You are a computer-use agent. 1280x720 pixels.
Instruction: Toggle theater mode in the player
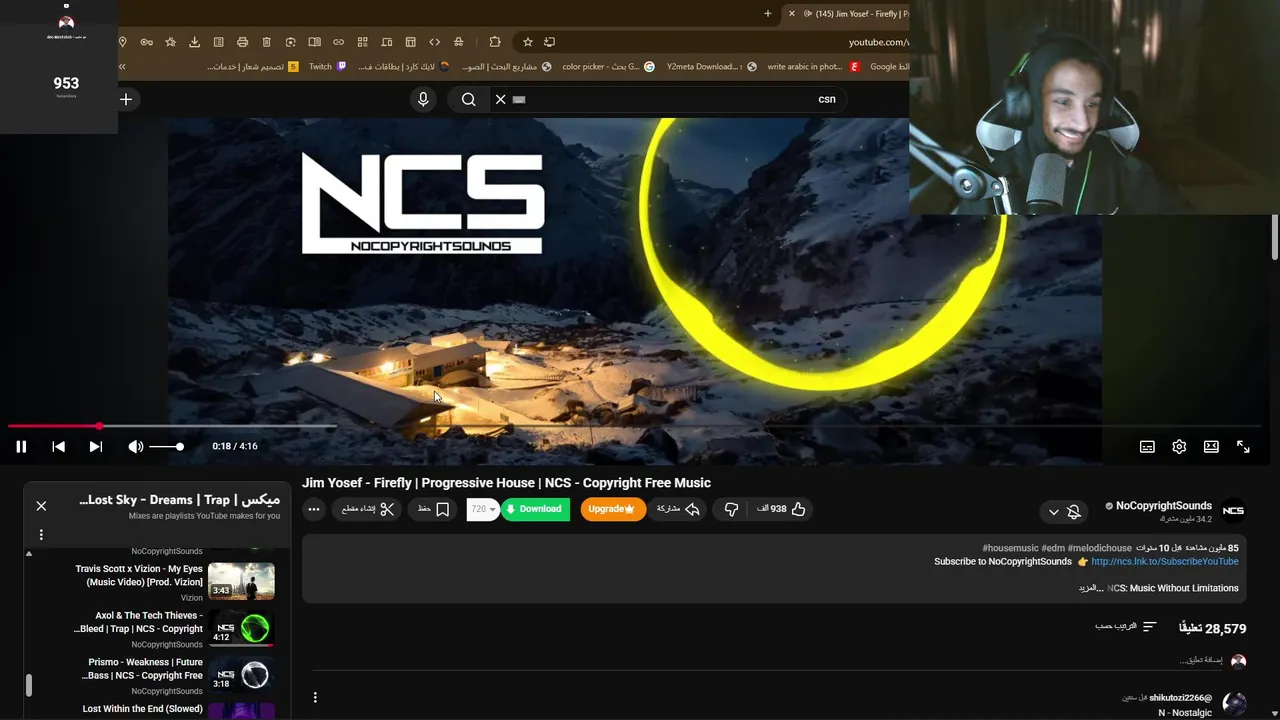click(1211, 447)
